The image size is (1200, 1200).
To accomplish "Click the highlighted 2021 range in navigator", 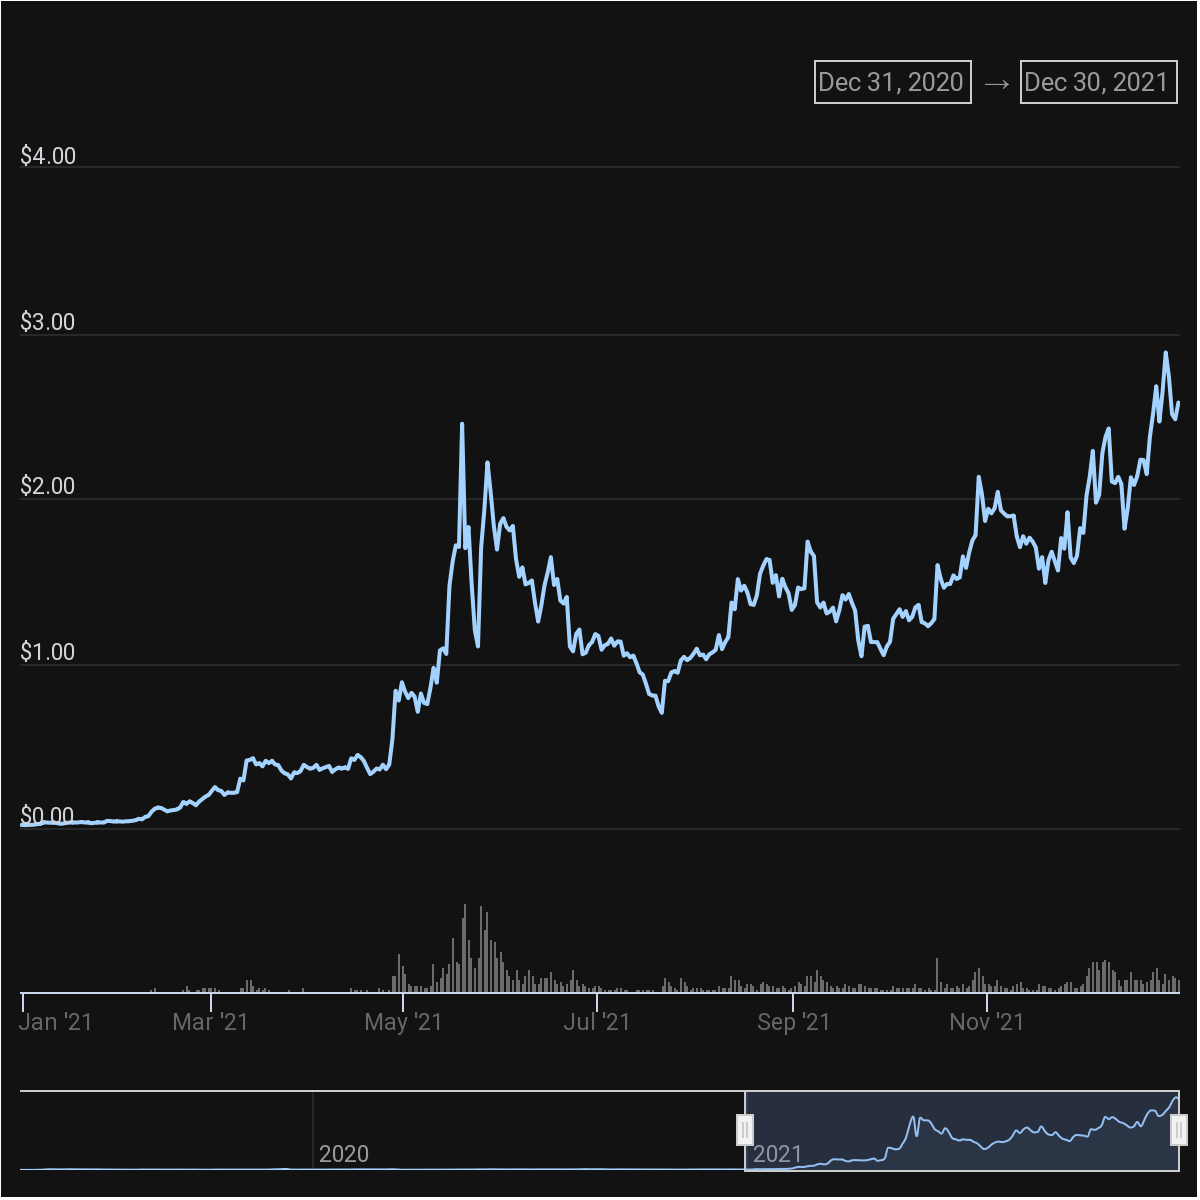I will (960, 1130).
